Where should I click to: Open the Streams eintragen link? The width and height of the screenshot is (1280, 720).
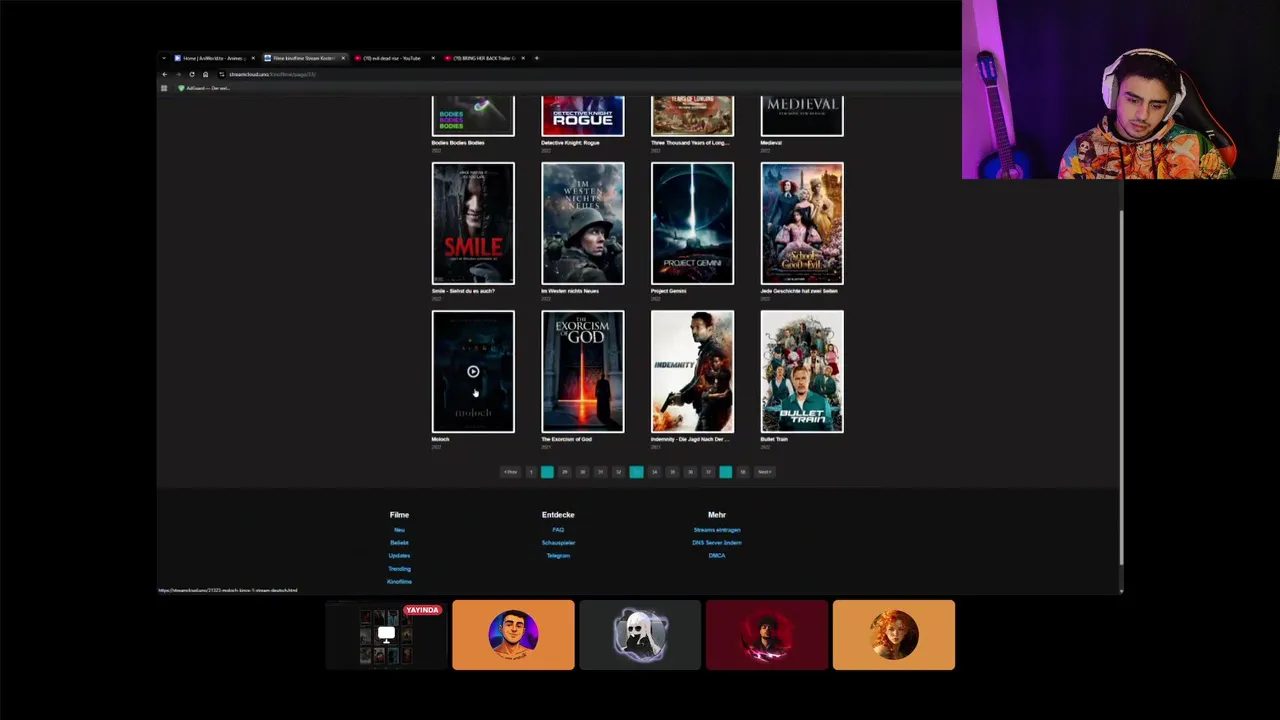[x=717, y=530]
